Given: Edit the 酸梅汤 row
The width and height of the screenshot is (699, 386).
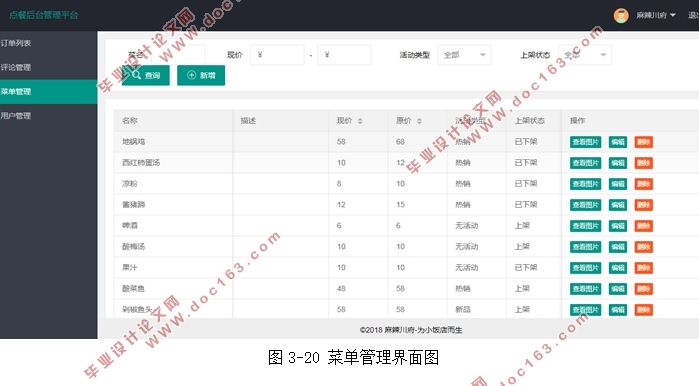Looking at the screenshot, I should point(618,247).
